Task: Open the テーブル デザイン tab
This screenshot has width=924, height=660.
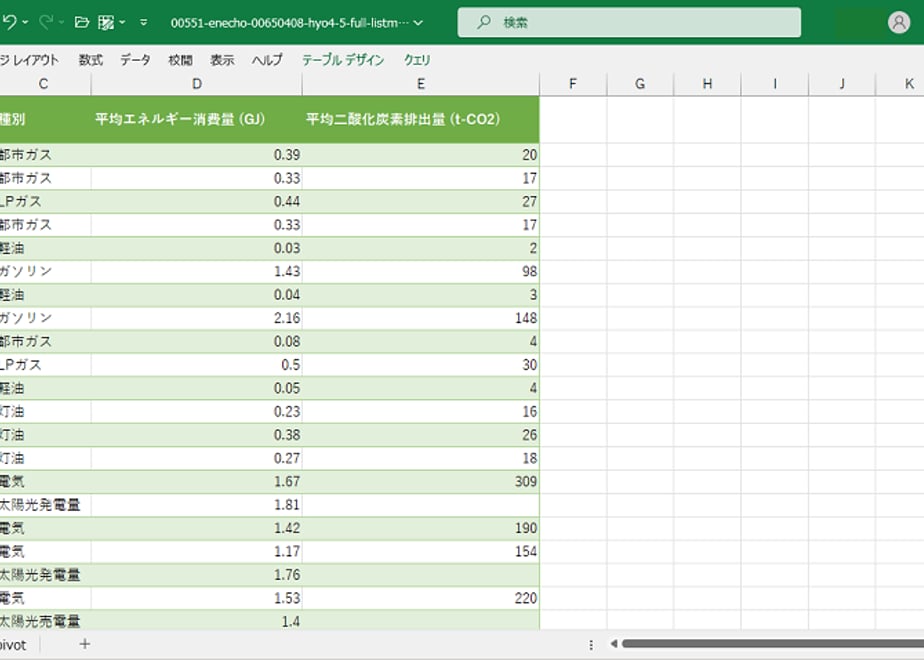Action: pos(343,60)
